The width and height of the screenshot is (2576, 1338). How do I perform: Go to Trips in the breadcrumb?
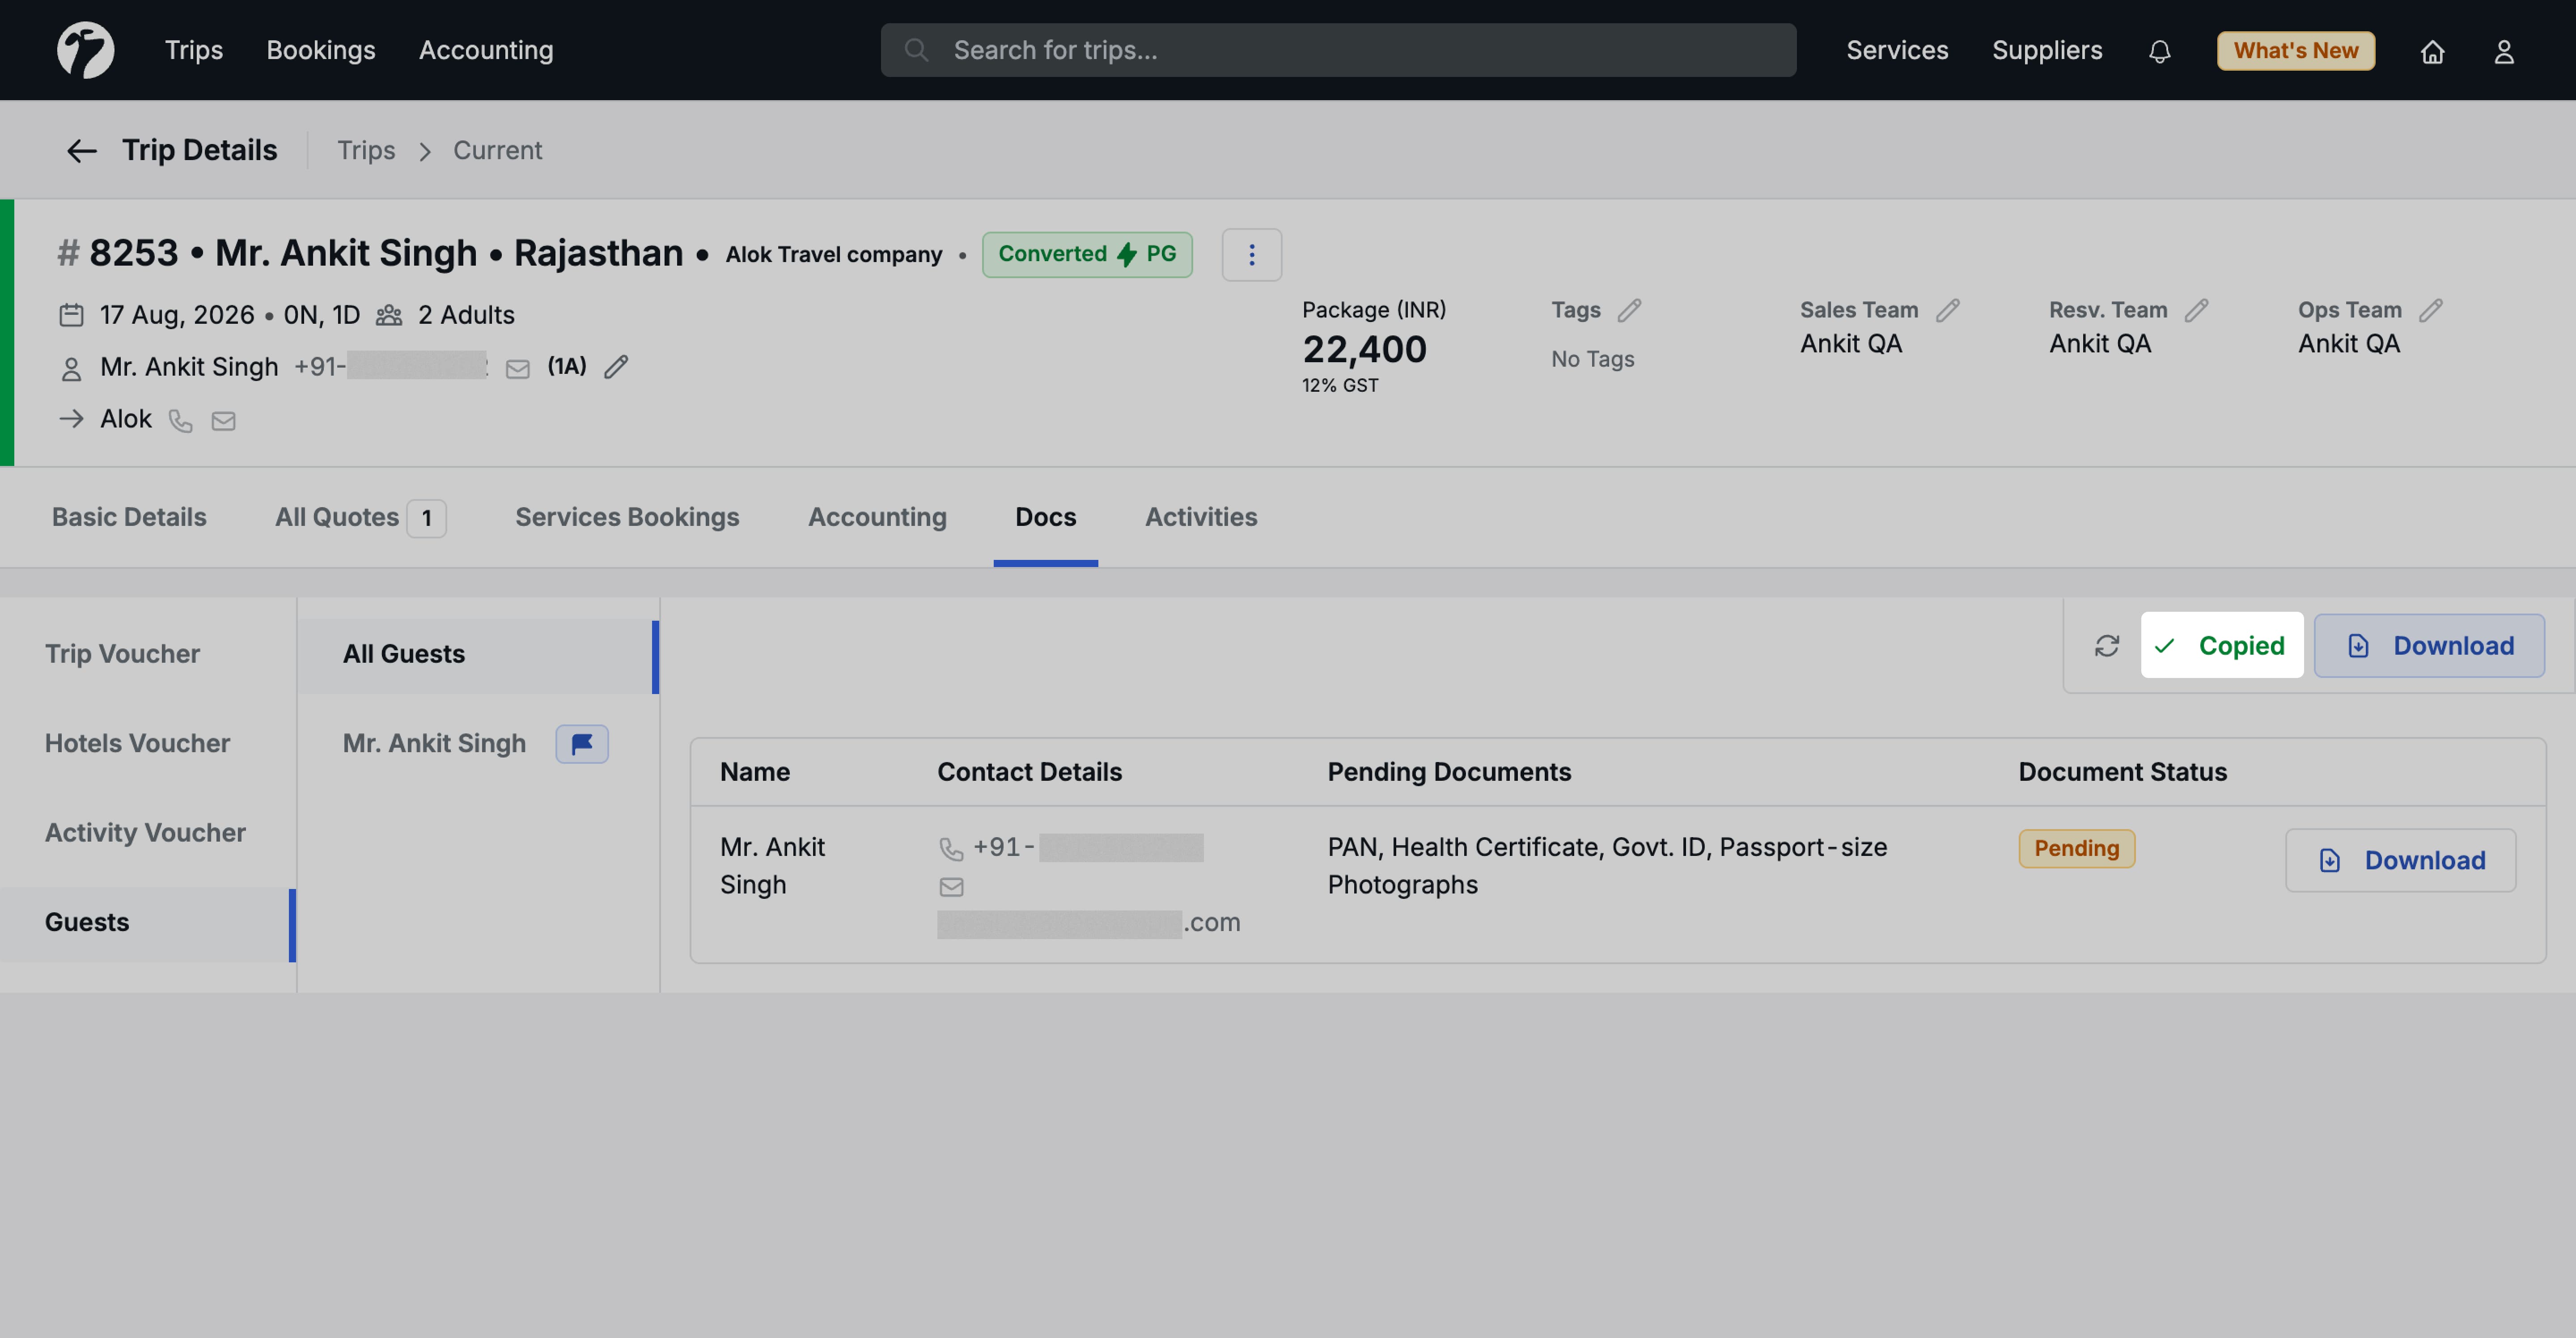[x=366, y=151]
